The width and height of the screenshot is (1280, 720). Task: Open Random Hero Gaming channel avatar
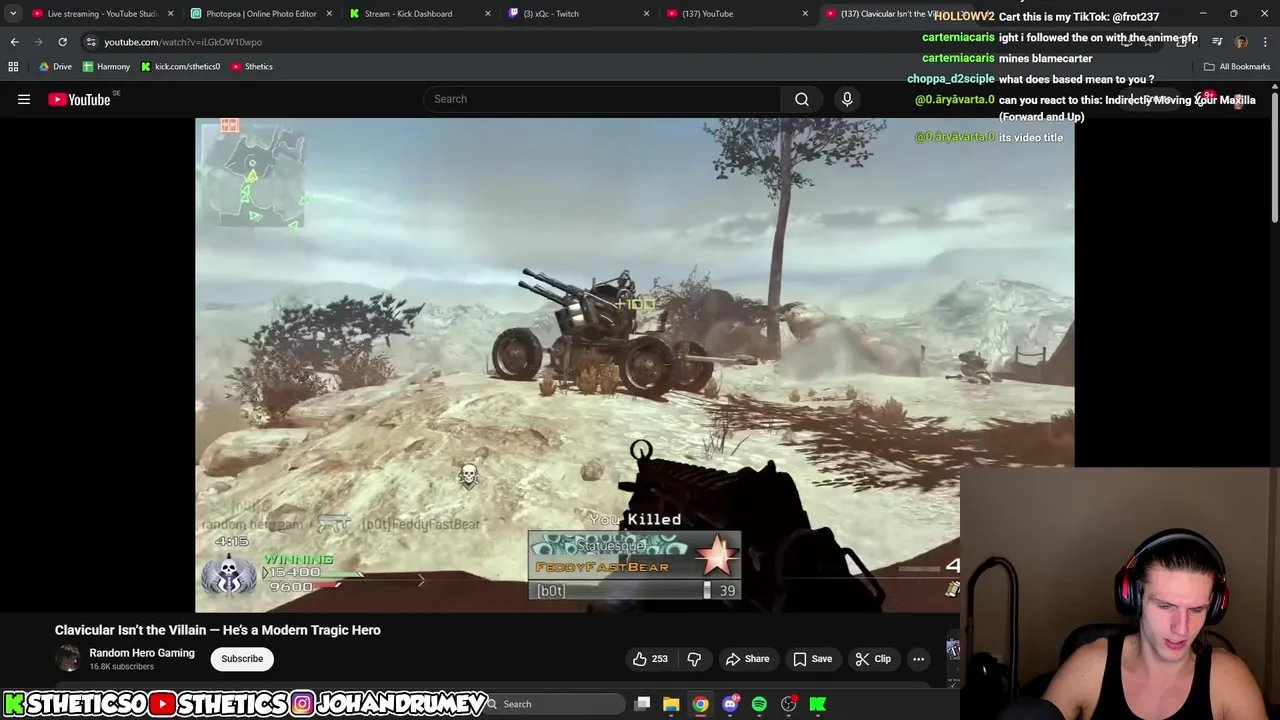coord(68,659)
